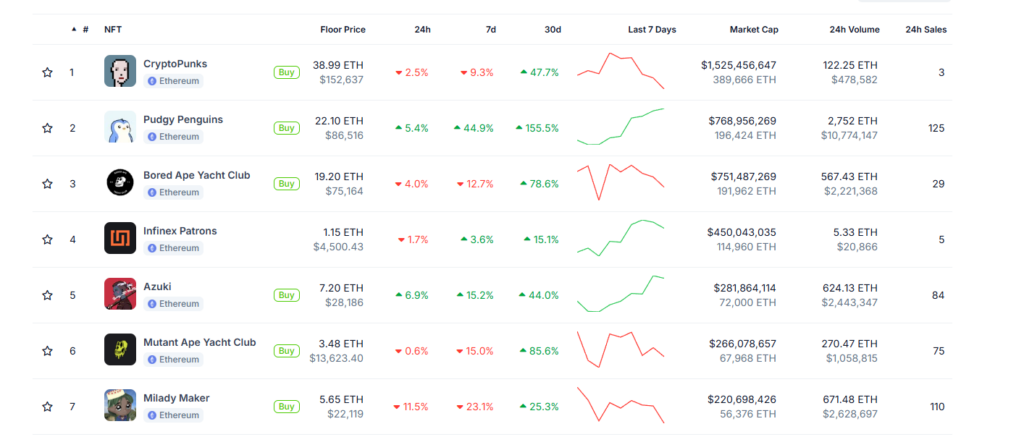Sort by the NFT name column header
The height and width of the screenshot is (437, 1024).
click(x=112, y=29)
